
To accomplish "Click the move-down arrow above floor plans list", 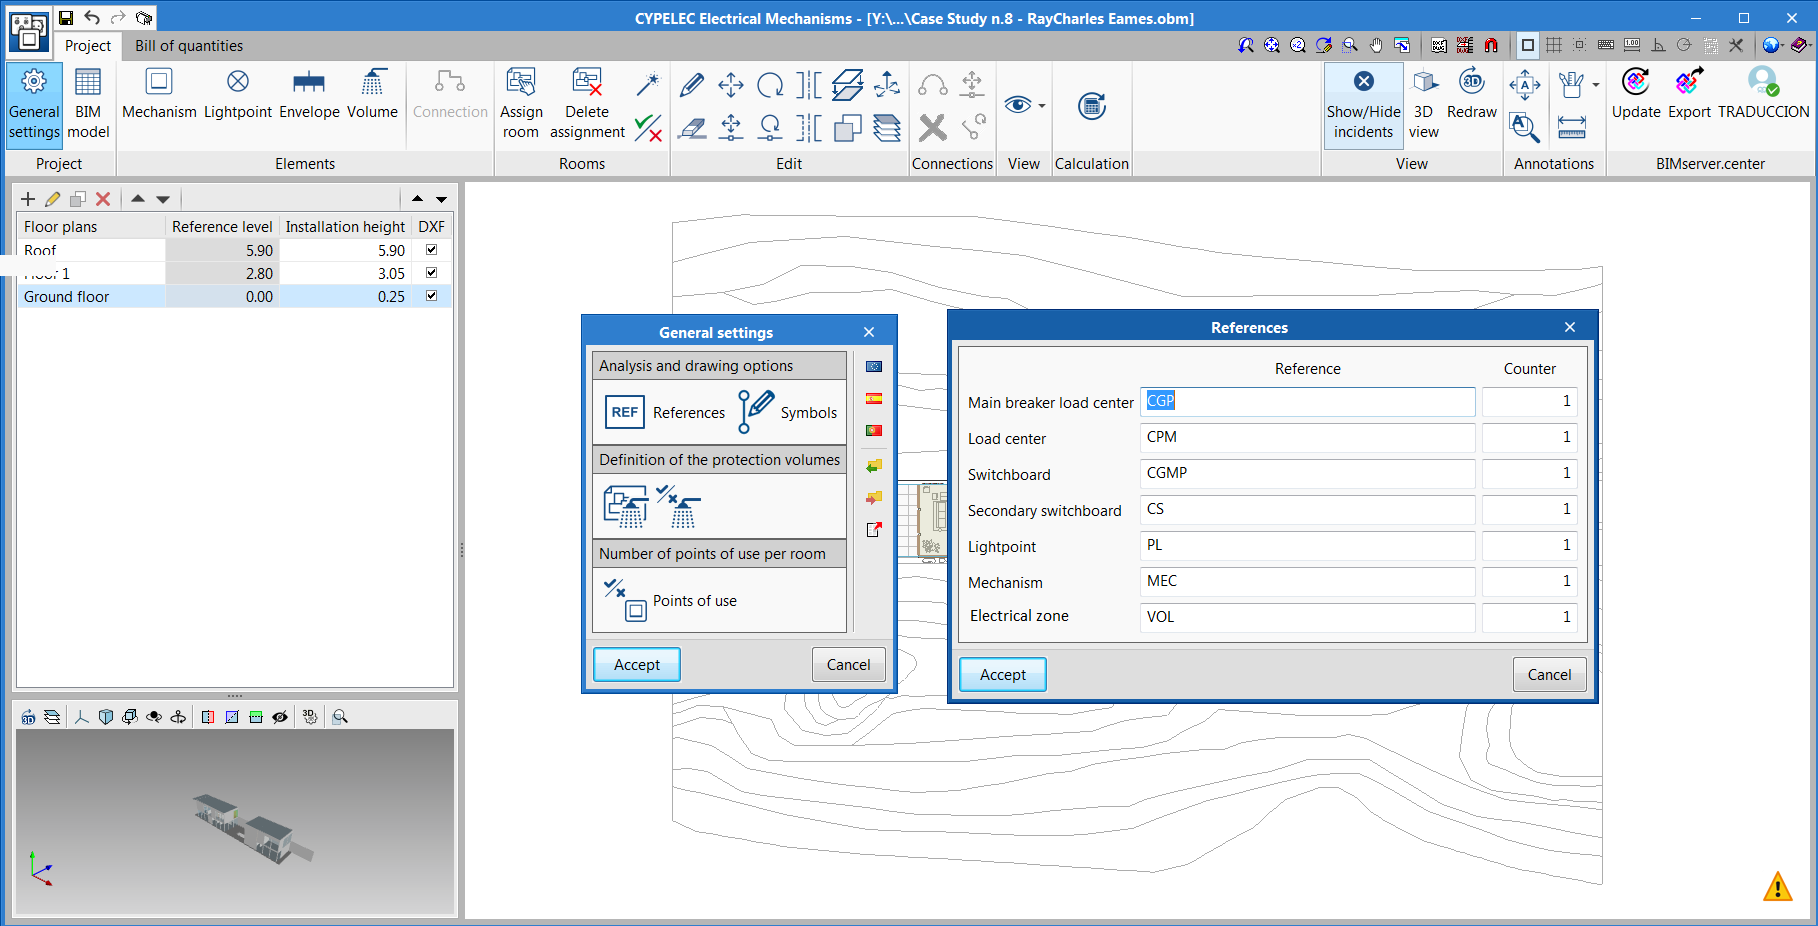I will click(x=163, y=199).
